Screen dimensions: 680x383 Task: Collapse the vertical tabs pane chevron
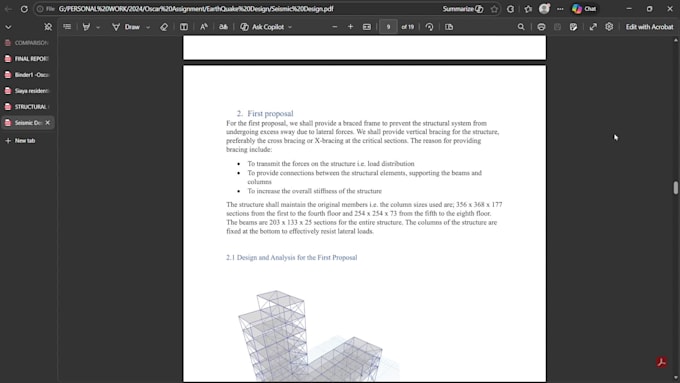click(8, 27)
